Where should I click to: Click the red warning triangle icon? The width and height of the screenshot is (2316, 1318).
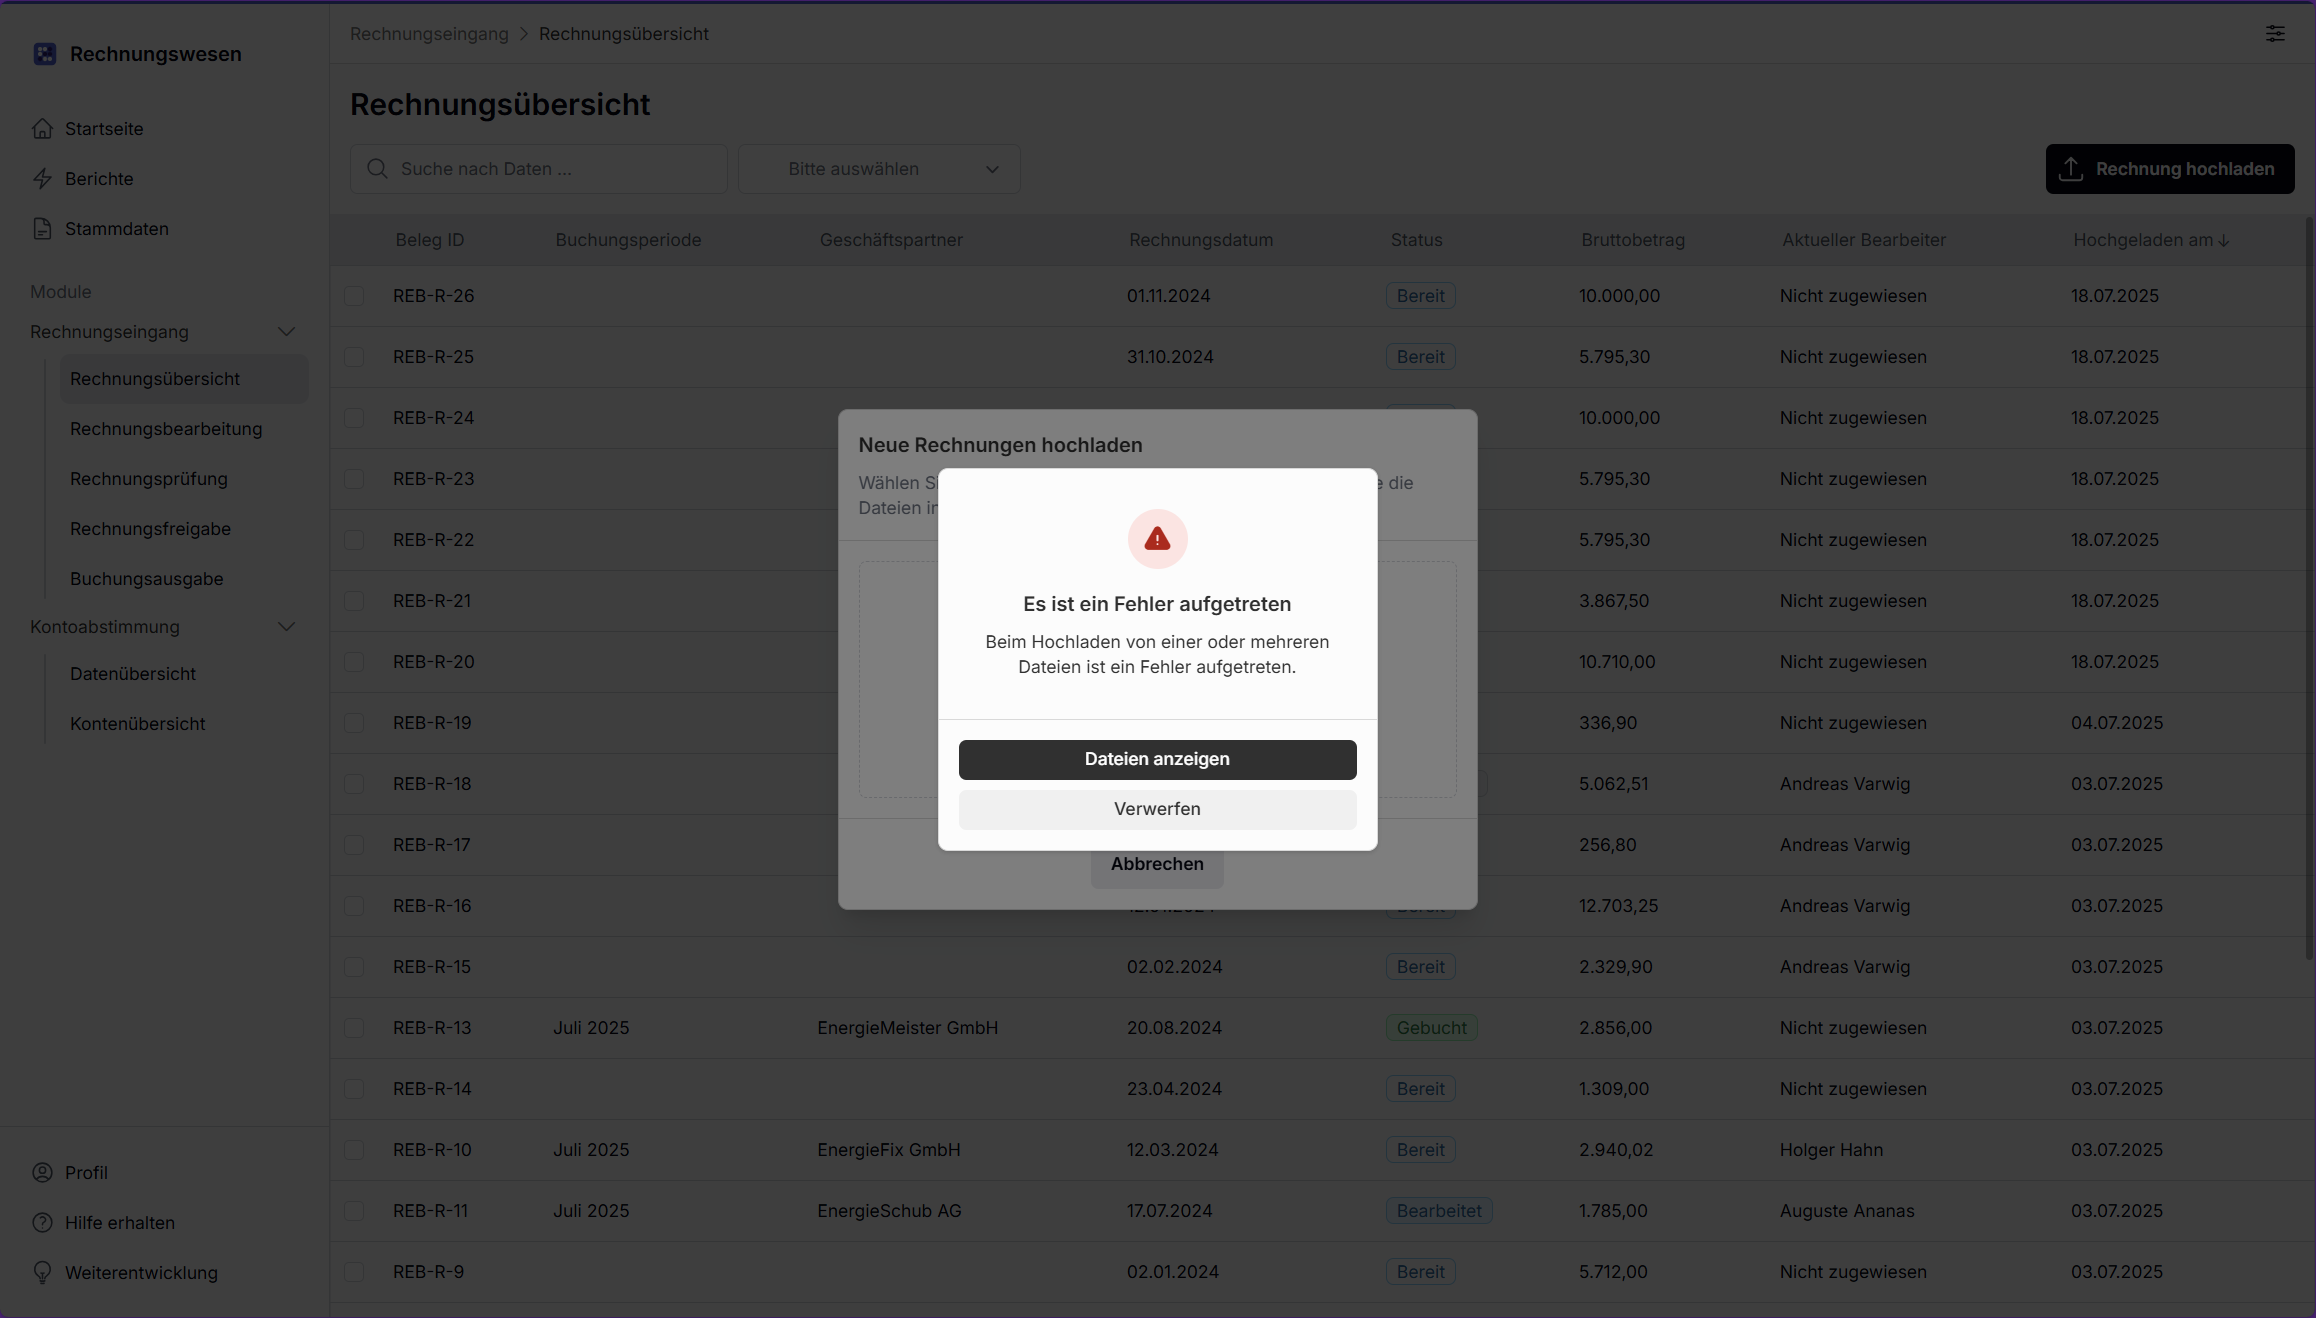1157,539
